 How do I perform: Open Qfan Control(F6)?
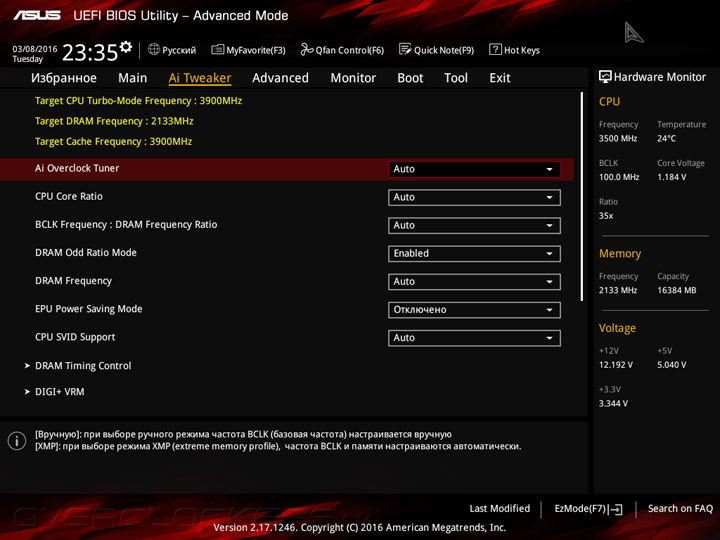[x=342, y=50]
